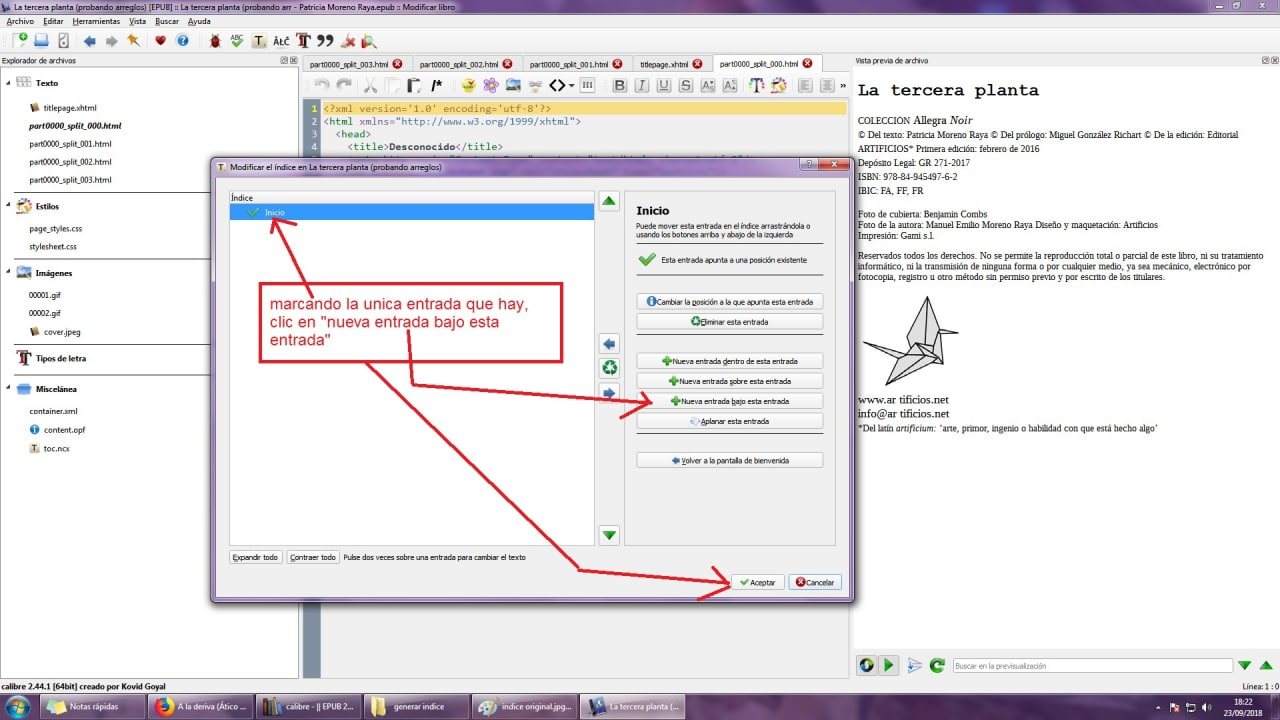Click Aplanar esta entrada button
Screen dimensions: 1280x720
730,421
